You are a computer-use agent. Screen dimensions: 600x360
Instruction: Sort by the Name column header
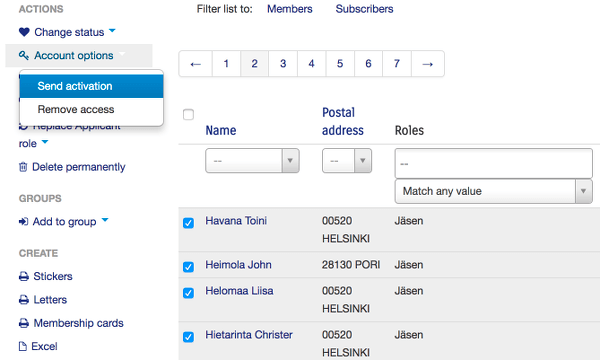tap(221, 130)
